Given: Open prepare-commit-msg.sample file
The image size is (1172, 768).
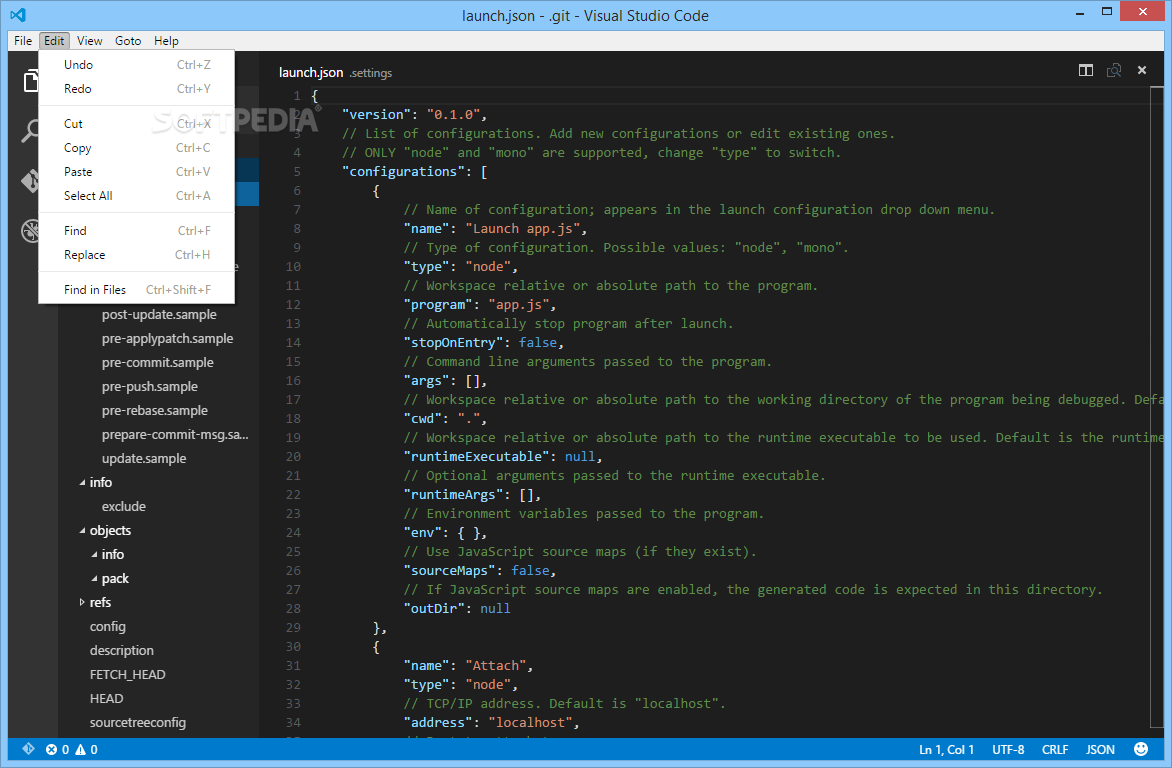Looking at the screenshot, I should (175, 434).
